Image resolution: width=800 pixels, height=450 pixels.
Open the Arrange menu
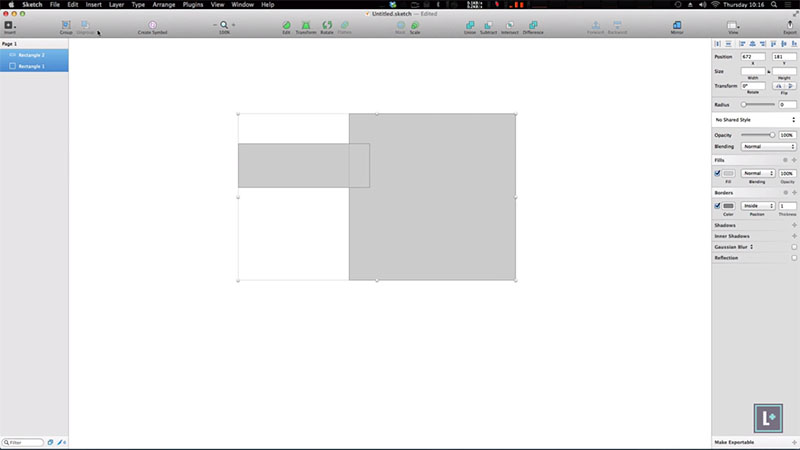[164, 5]
